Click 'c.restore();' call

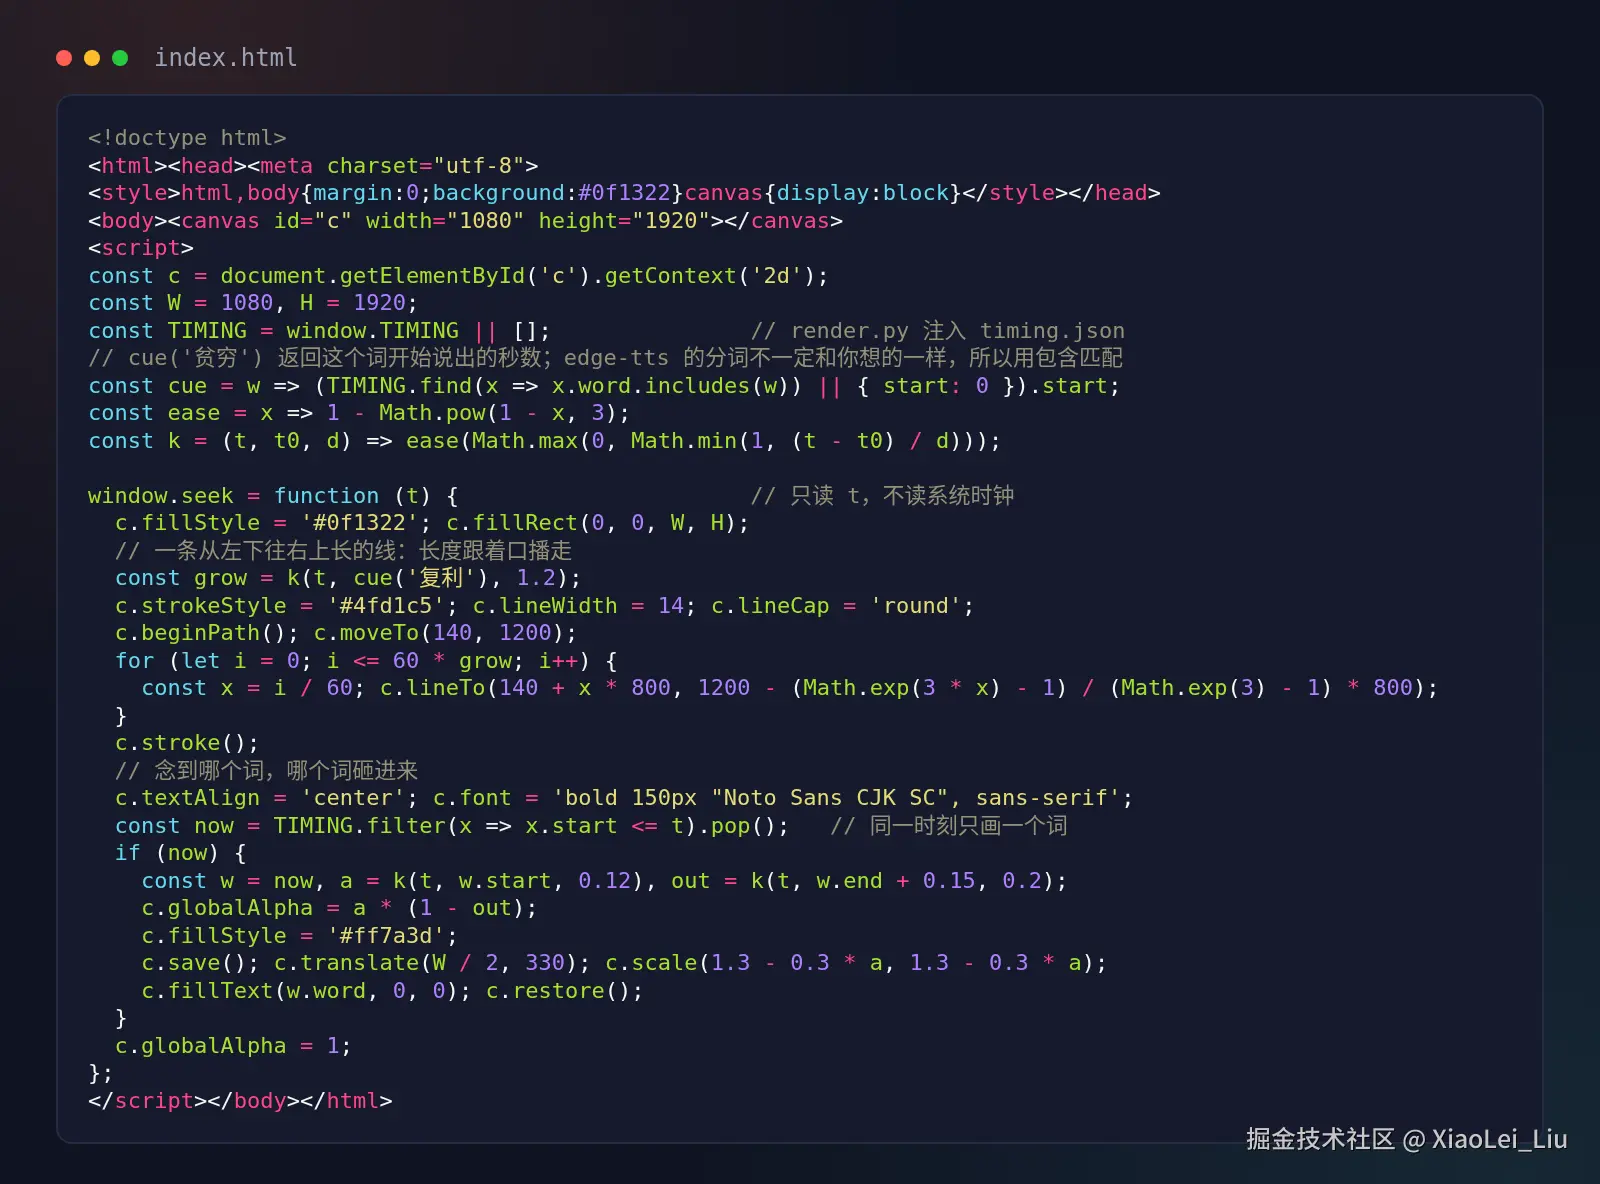pos(564,991)
